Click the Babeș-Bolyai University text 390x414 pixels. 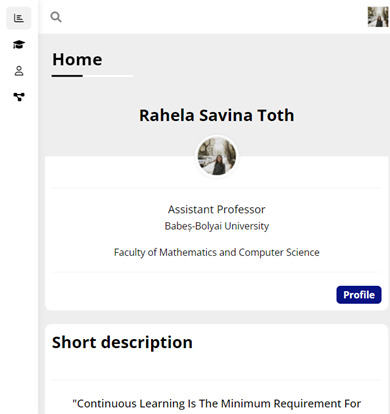pos(217,226)
